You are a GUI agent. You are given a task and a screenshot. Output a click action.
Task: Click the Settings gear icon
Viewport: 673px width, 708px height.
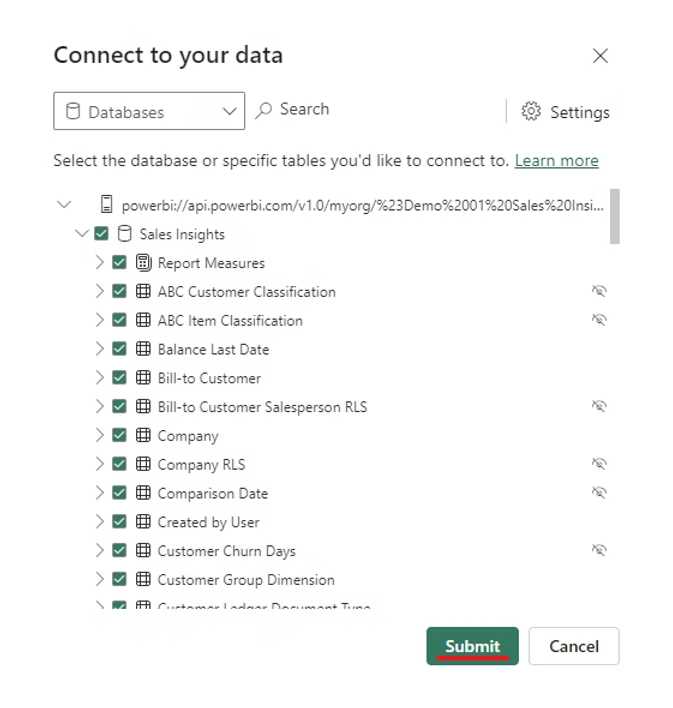(531, 112)
